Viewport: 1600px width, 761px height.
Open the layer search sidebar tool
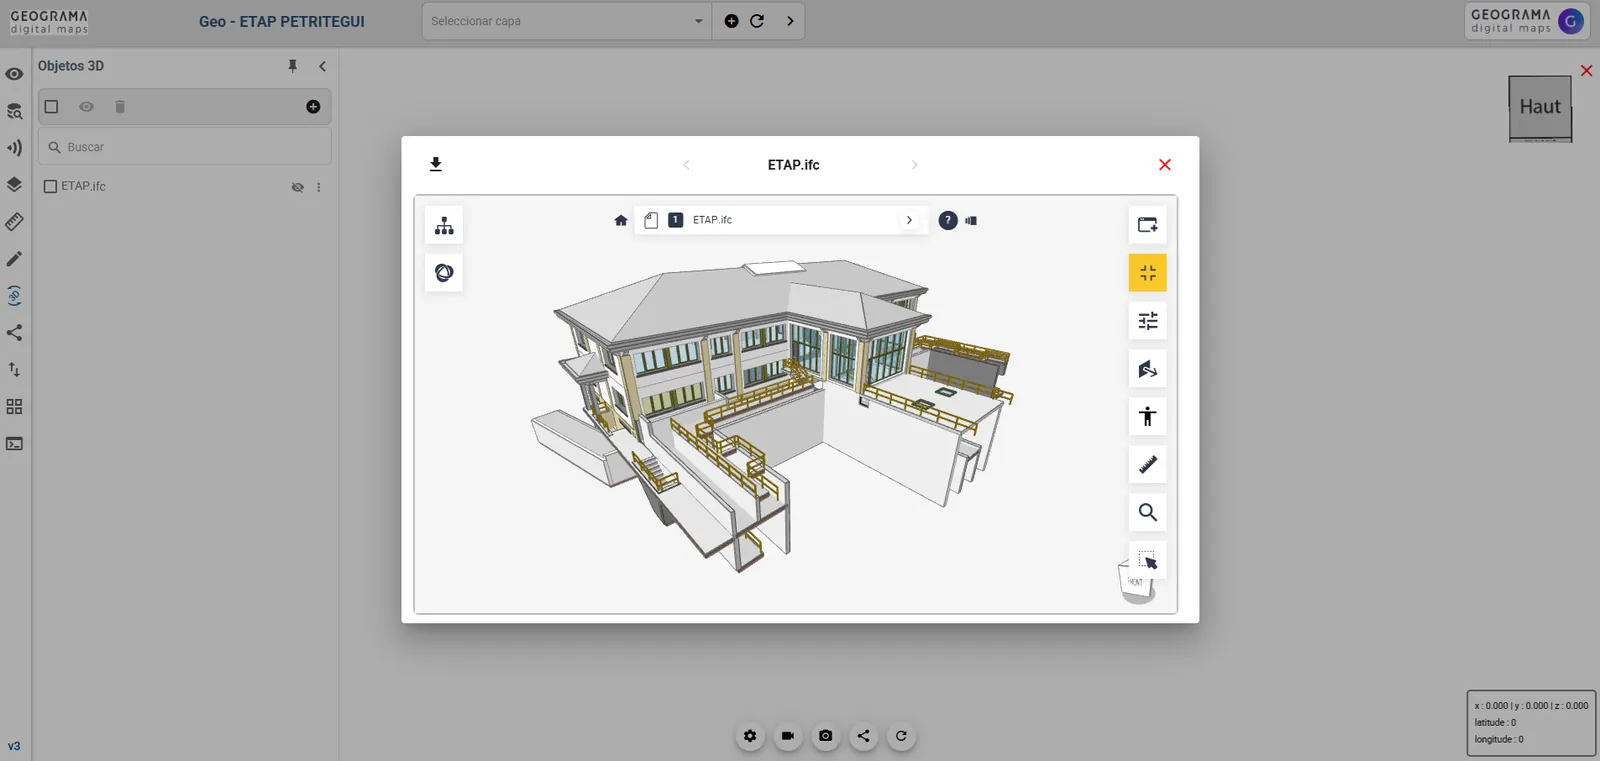pyautogui.click(x=14, y=111)
